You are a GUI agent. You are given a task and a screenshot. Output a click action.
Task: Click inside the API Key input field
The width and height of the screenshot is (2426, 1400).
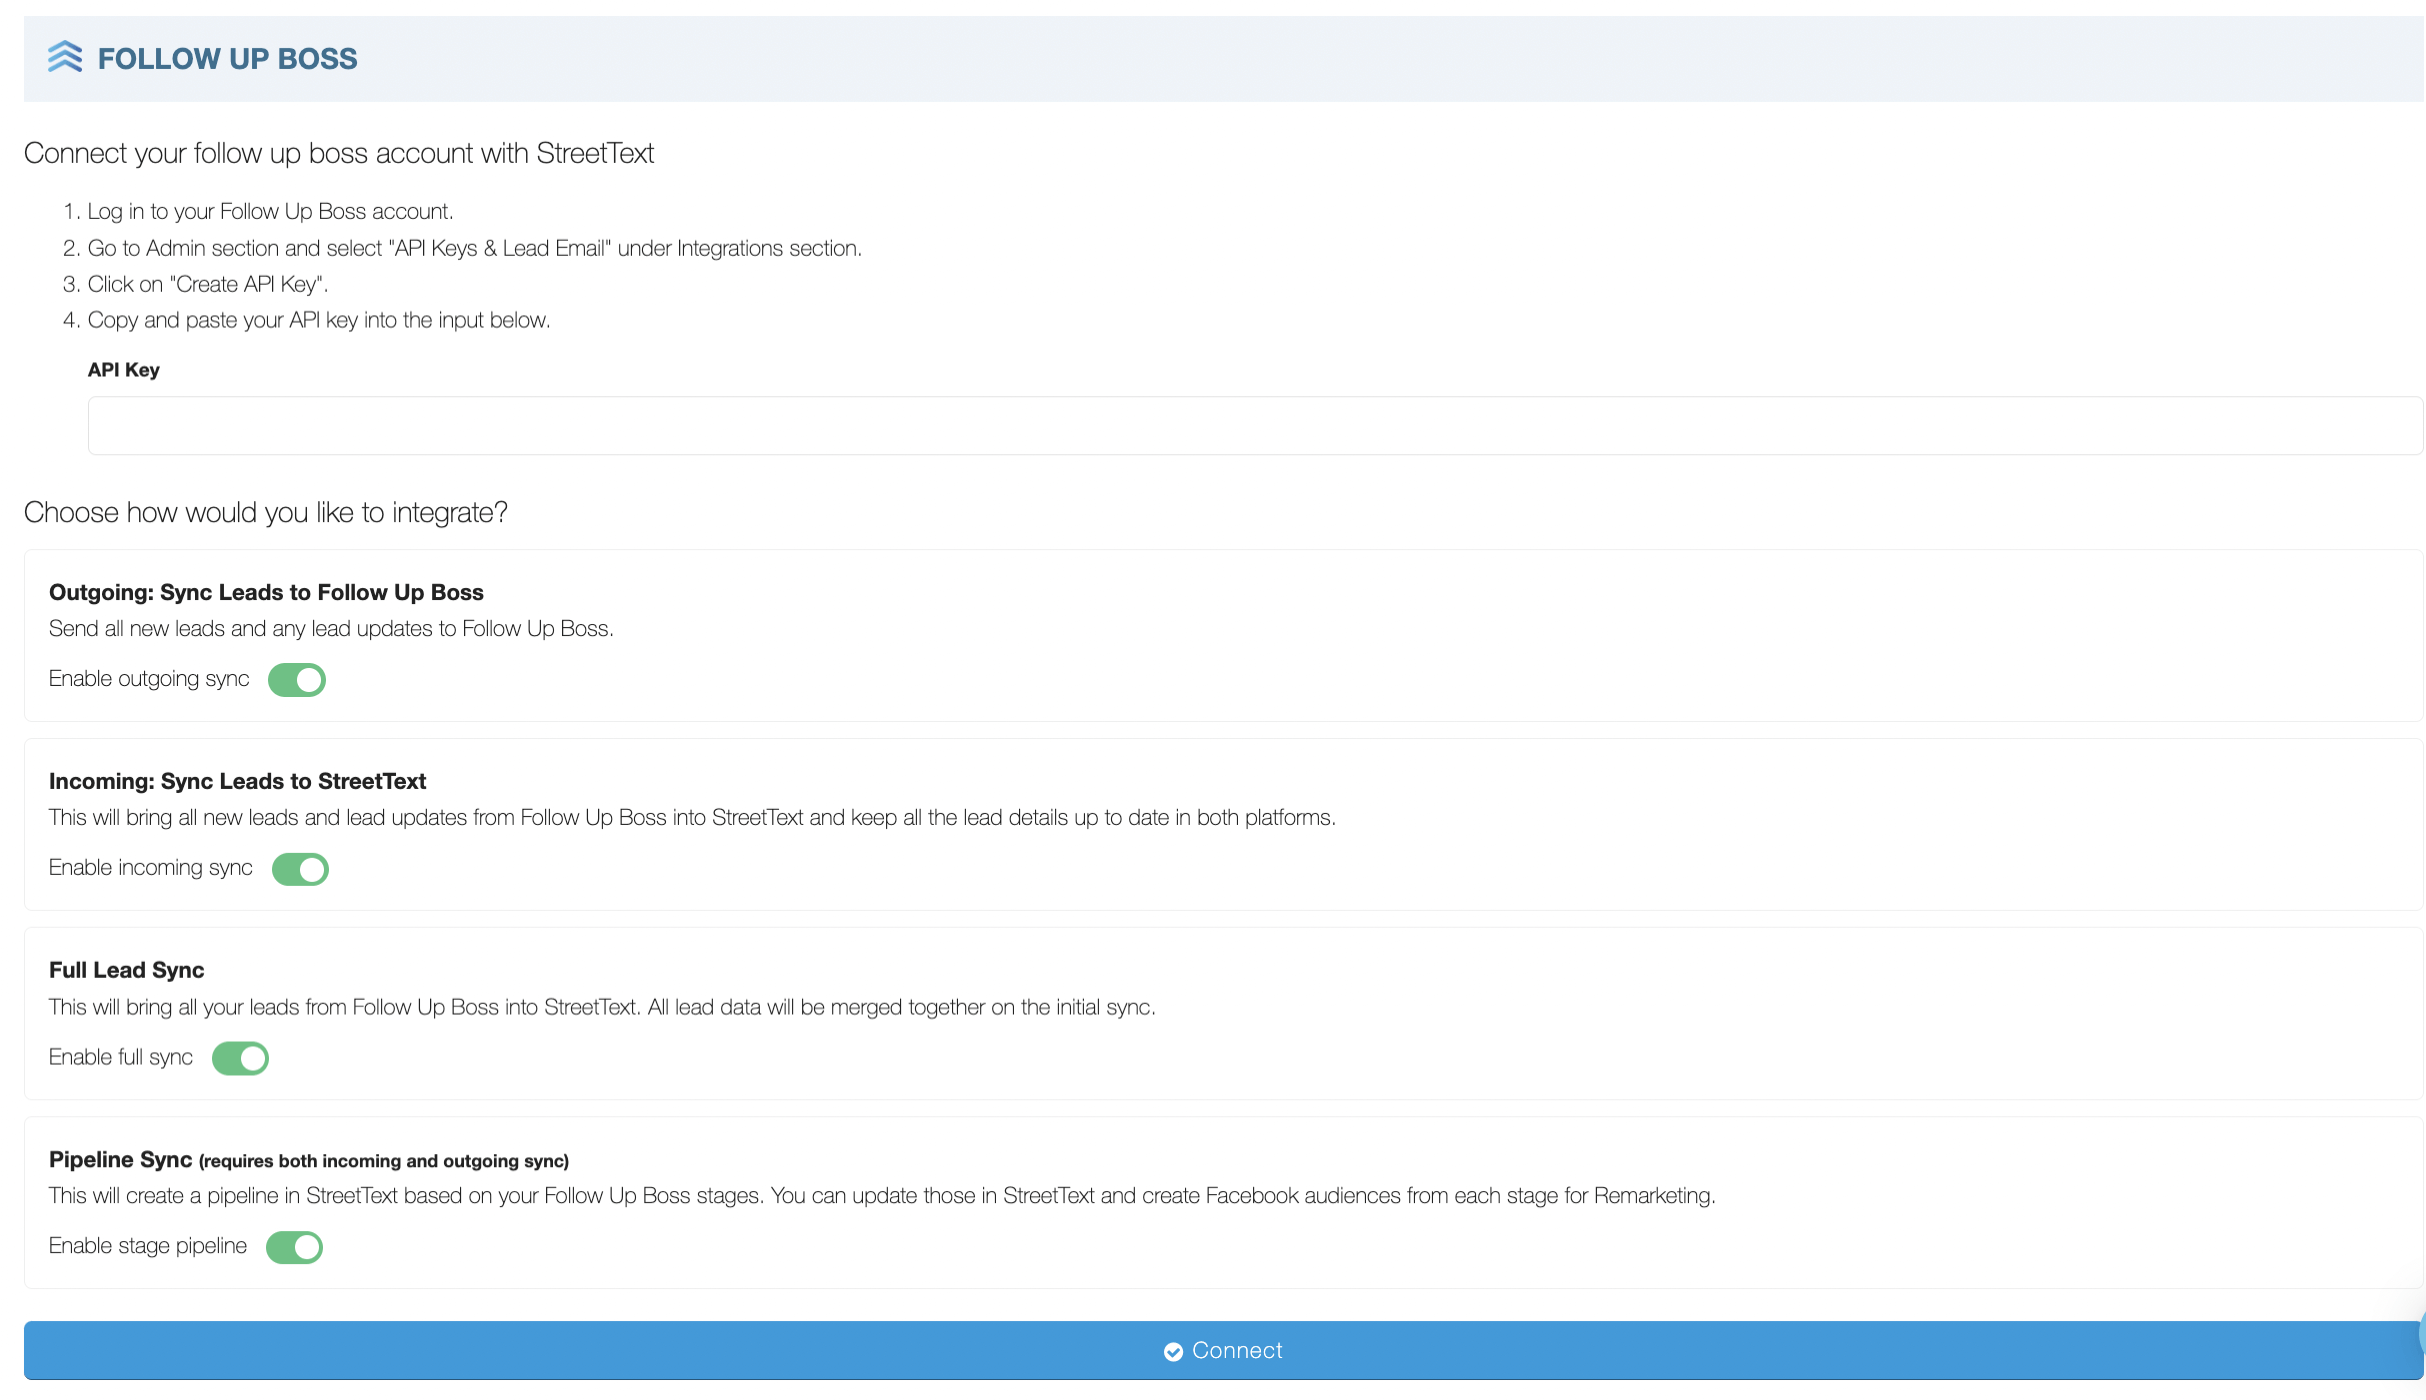1255,426
